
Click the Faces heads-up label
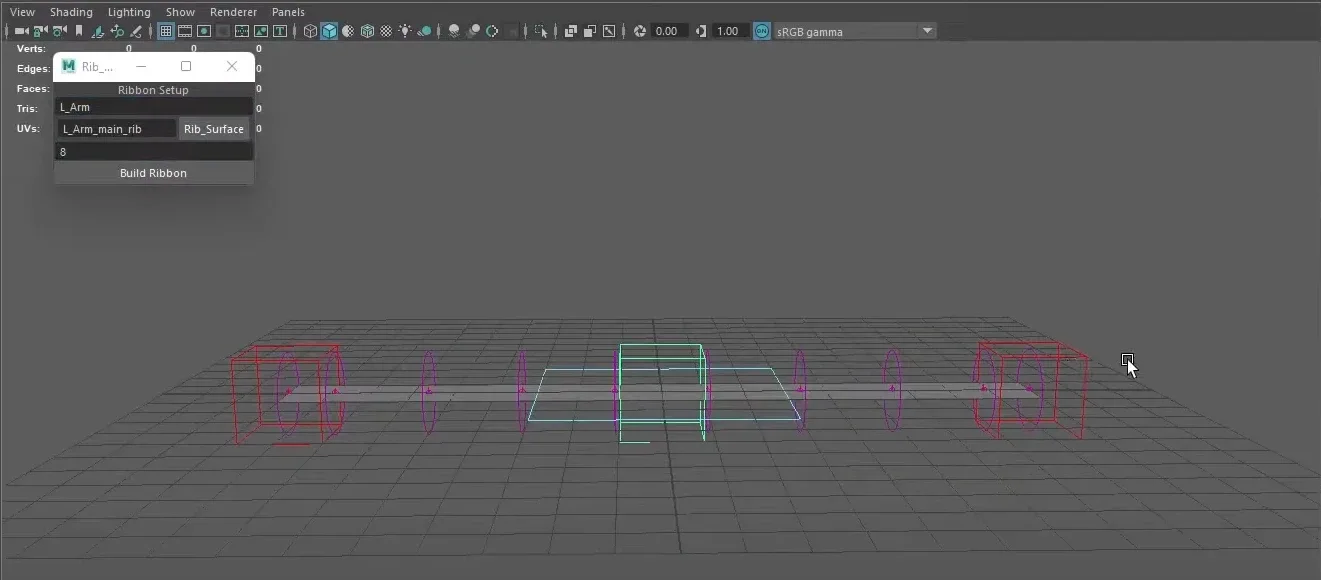click(x=33, y=89)
